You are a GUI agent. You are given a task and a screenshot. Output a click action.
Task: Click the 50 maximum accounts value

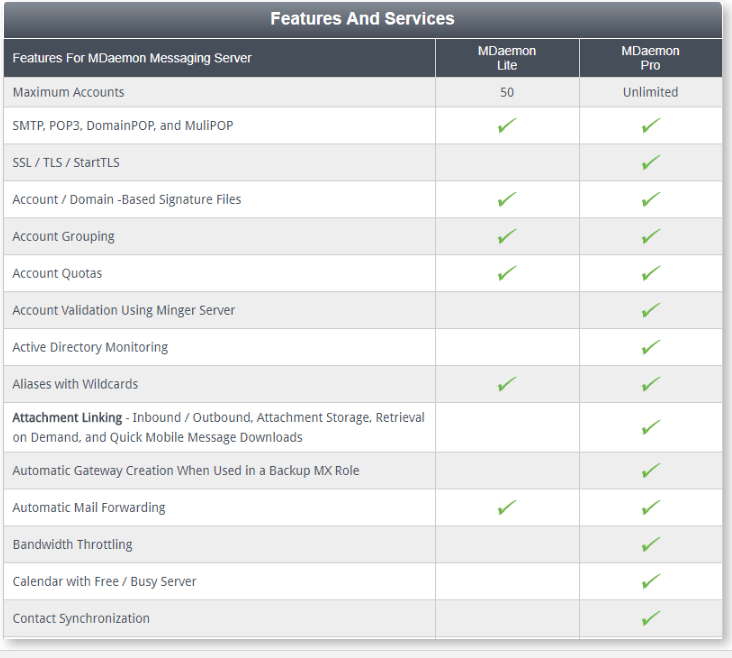click(x=507, y=92)
